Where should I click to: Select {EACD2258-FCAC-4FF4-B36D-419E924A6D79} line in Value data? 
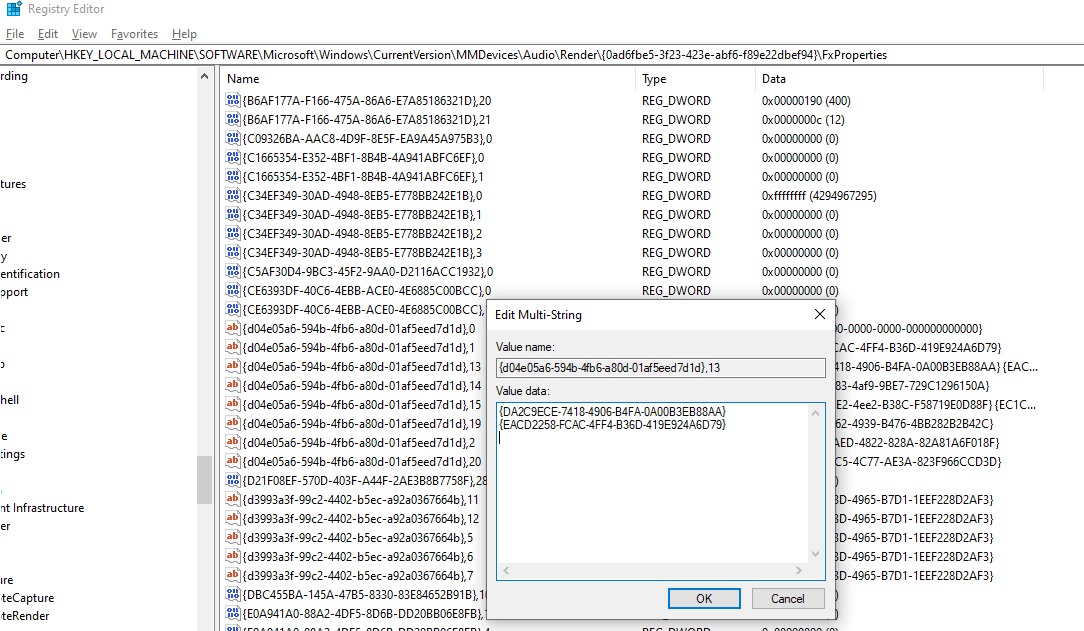tap(613, 424)
